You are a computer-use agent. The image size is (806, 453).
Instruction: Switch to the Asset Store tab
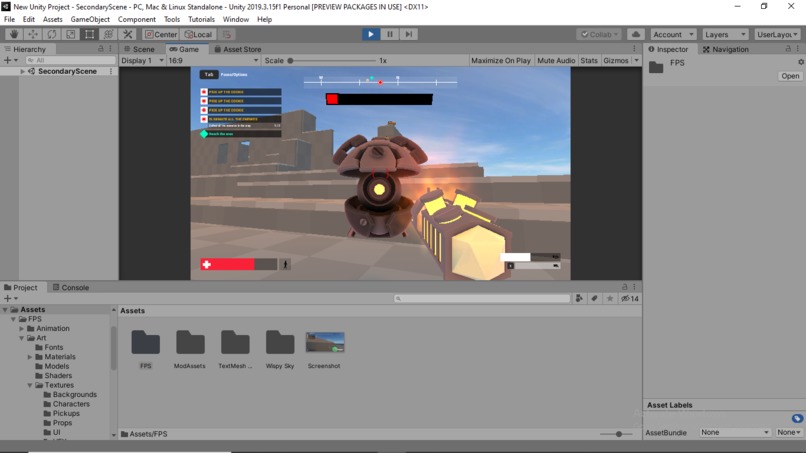pos(238,49)
